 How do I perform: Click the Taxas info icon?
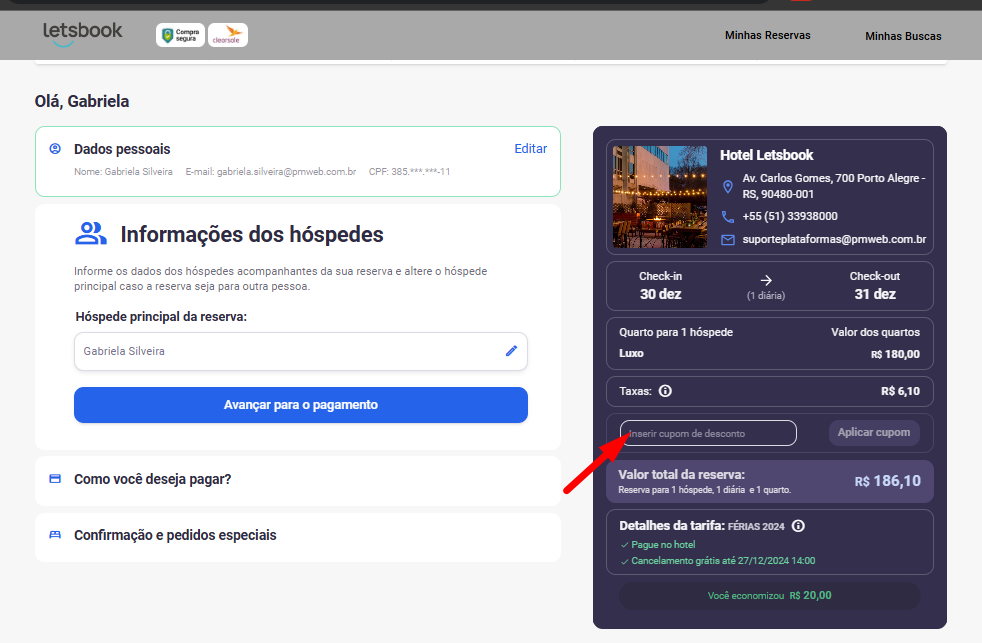(x=665, y=391)
